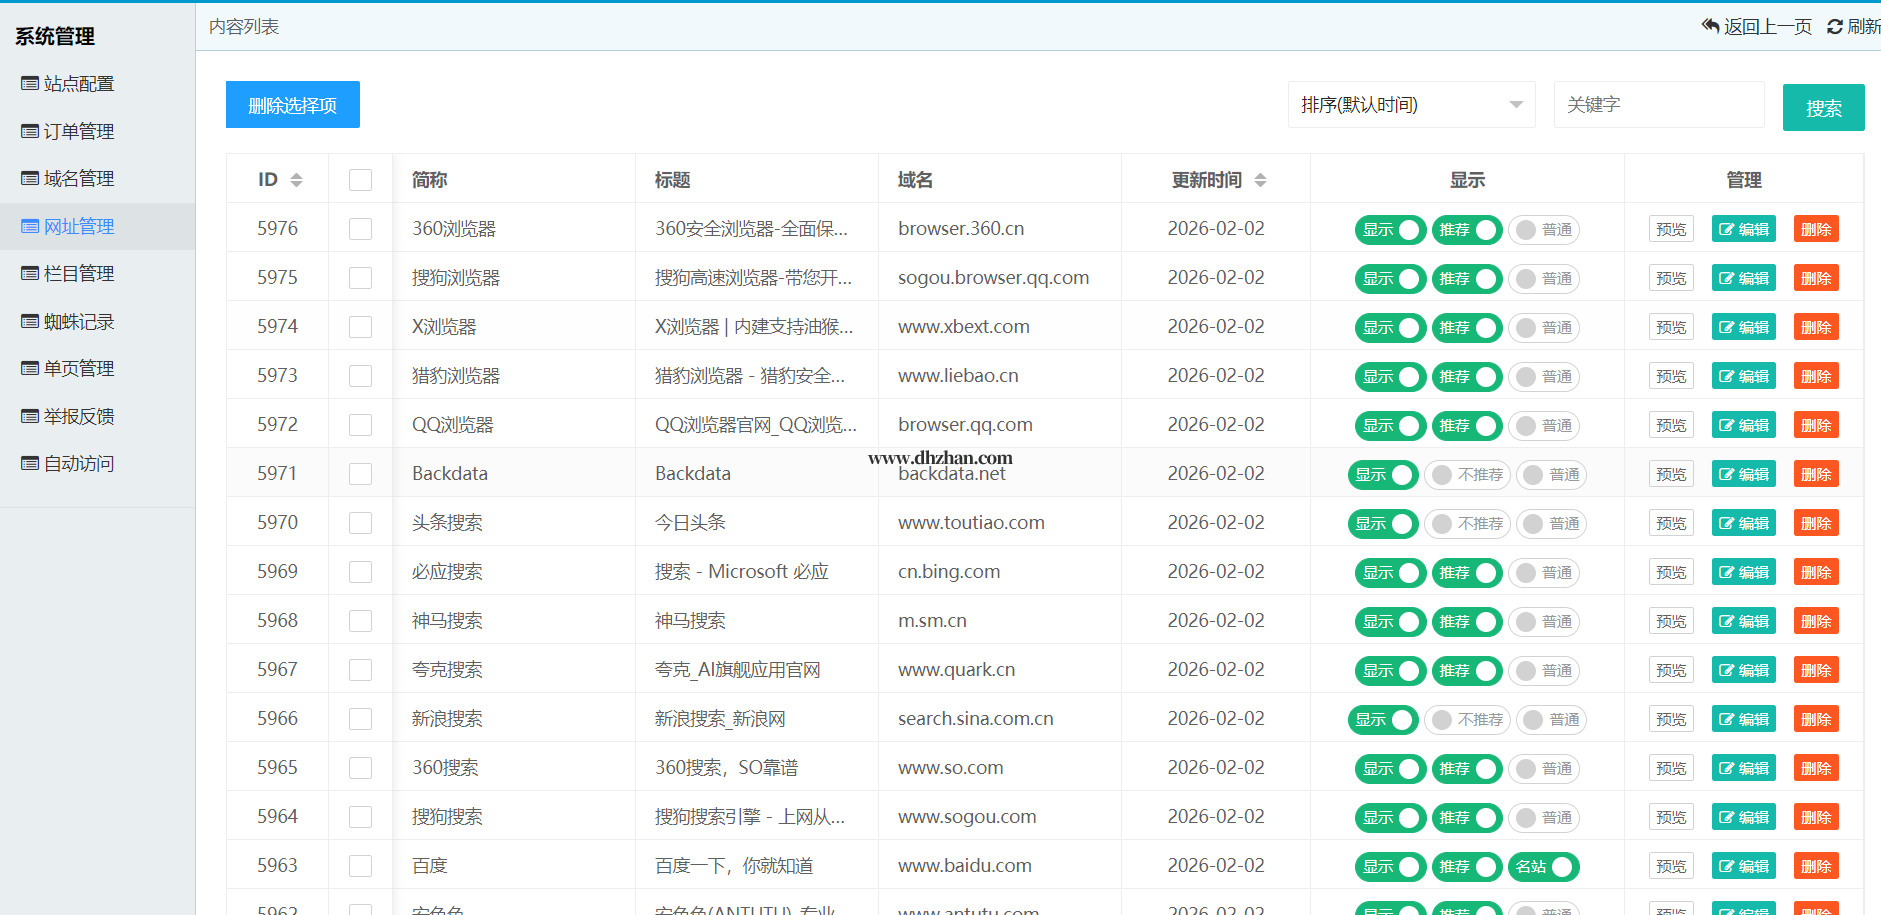This screenshot has width=1881, height=915.
Task: Click the 编辑 pencil button for 360浏览器 row
Action: tap(1743, 230)
